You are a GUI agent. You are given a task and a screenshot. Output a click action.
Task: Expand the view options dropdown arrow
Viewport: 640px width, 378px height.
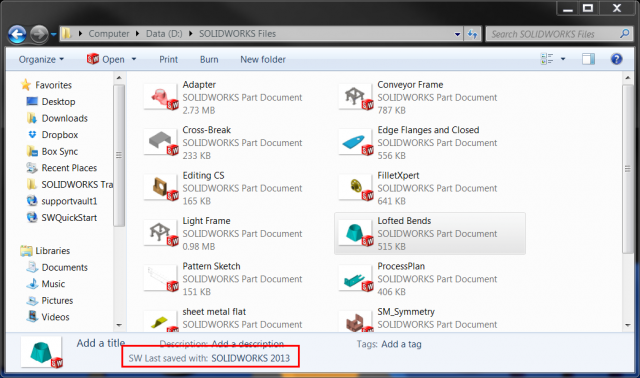(x=563, y=59)
